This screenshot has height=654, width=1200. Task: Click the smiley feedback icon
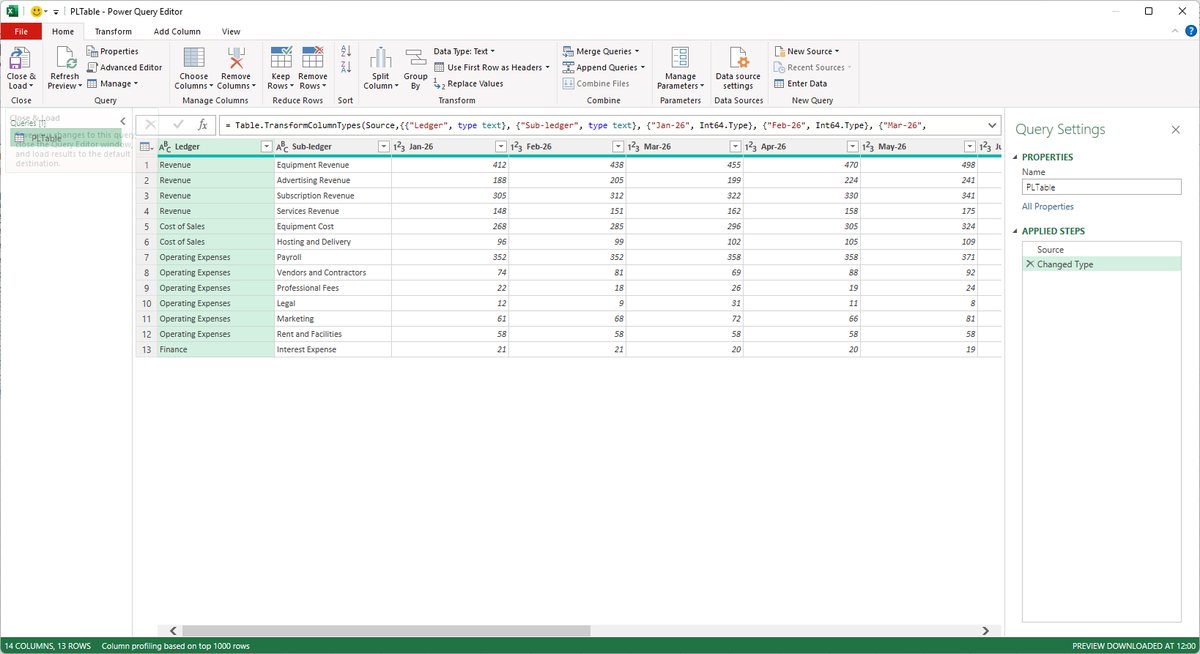pos(37,11)
